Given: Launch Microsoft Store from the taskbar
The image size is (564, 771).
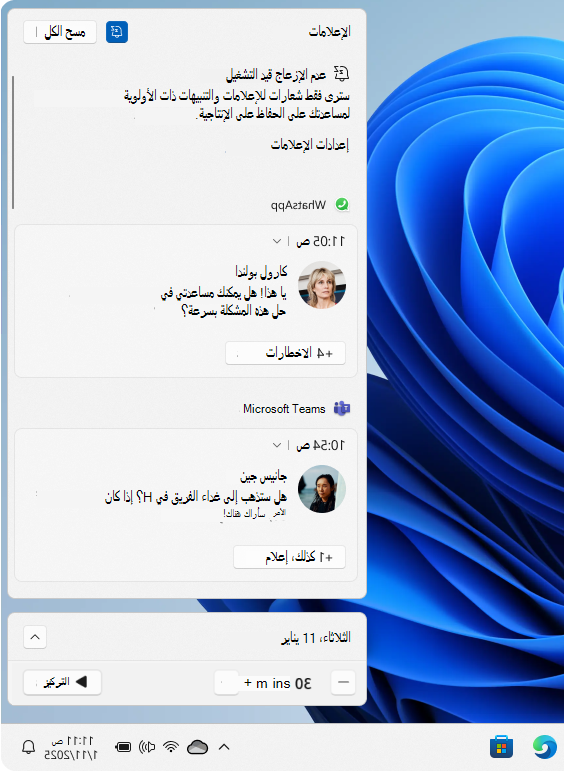Looking at the screenshot, I should click(x=502, y=747).
